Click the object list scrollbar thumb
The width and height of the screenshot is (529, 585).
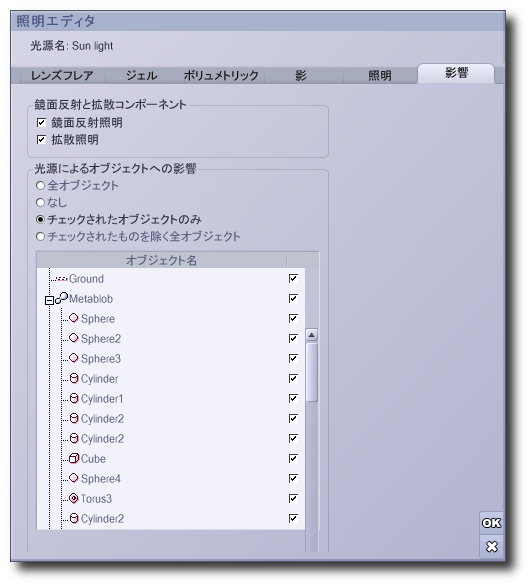[312, 372]
